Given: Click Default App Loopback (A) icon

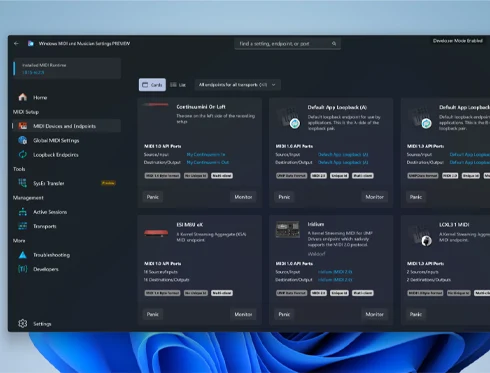Looking at the screenshot, I should 288,117.
